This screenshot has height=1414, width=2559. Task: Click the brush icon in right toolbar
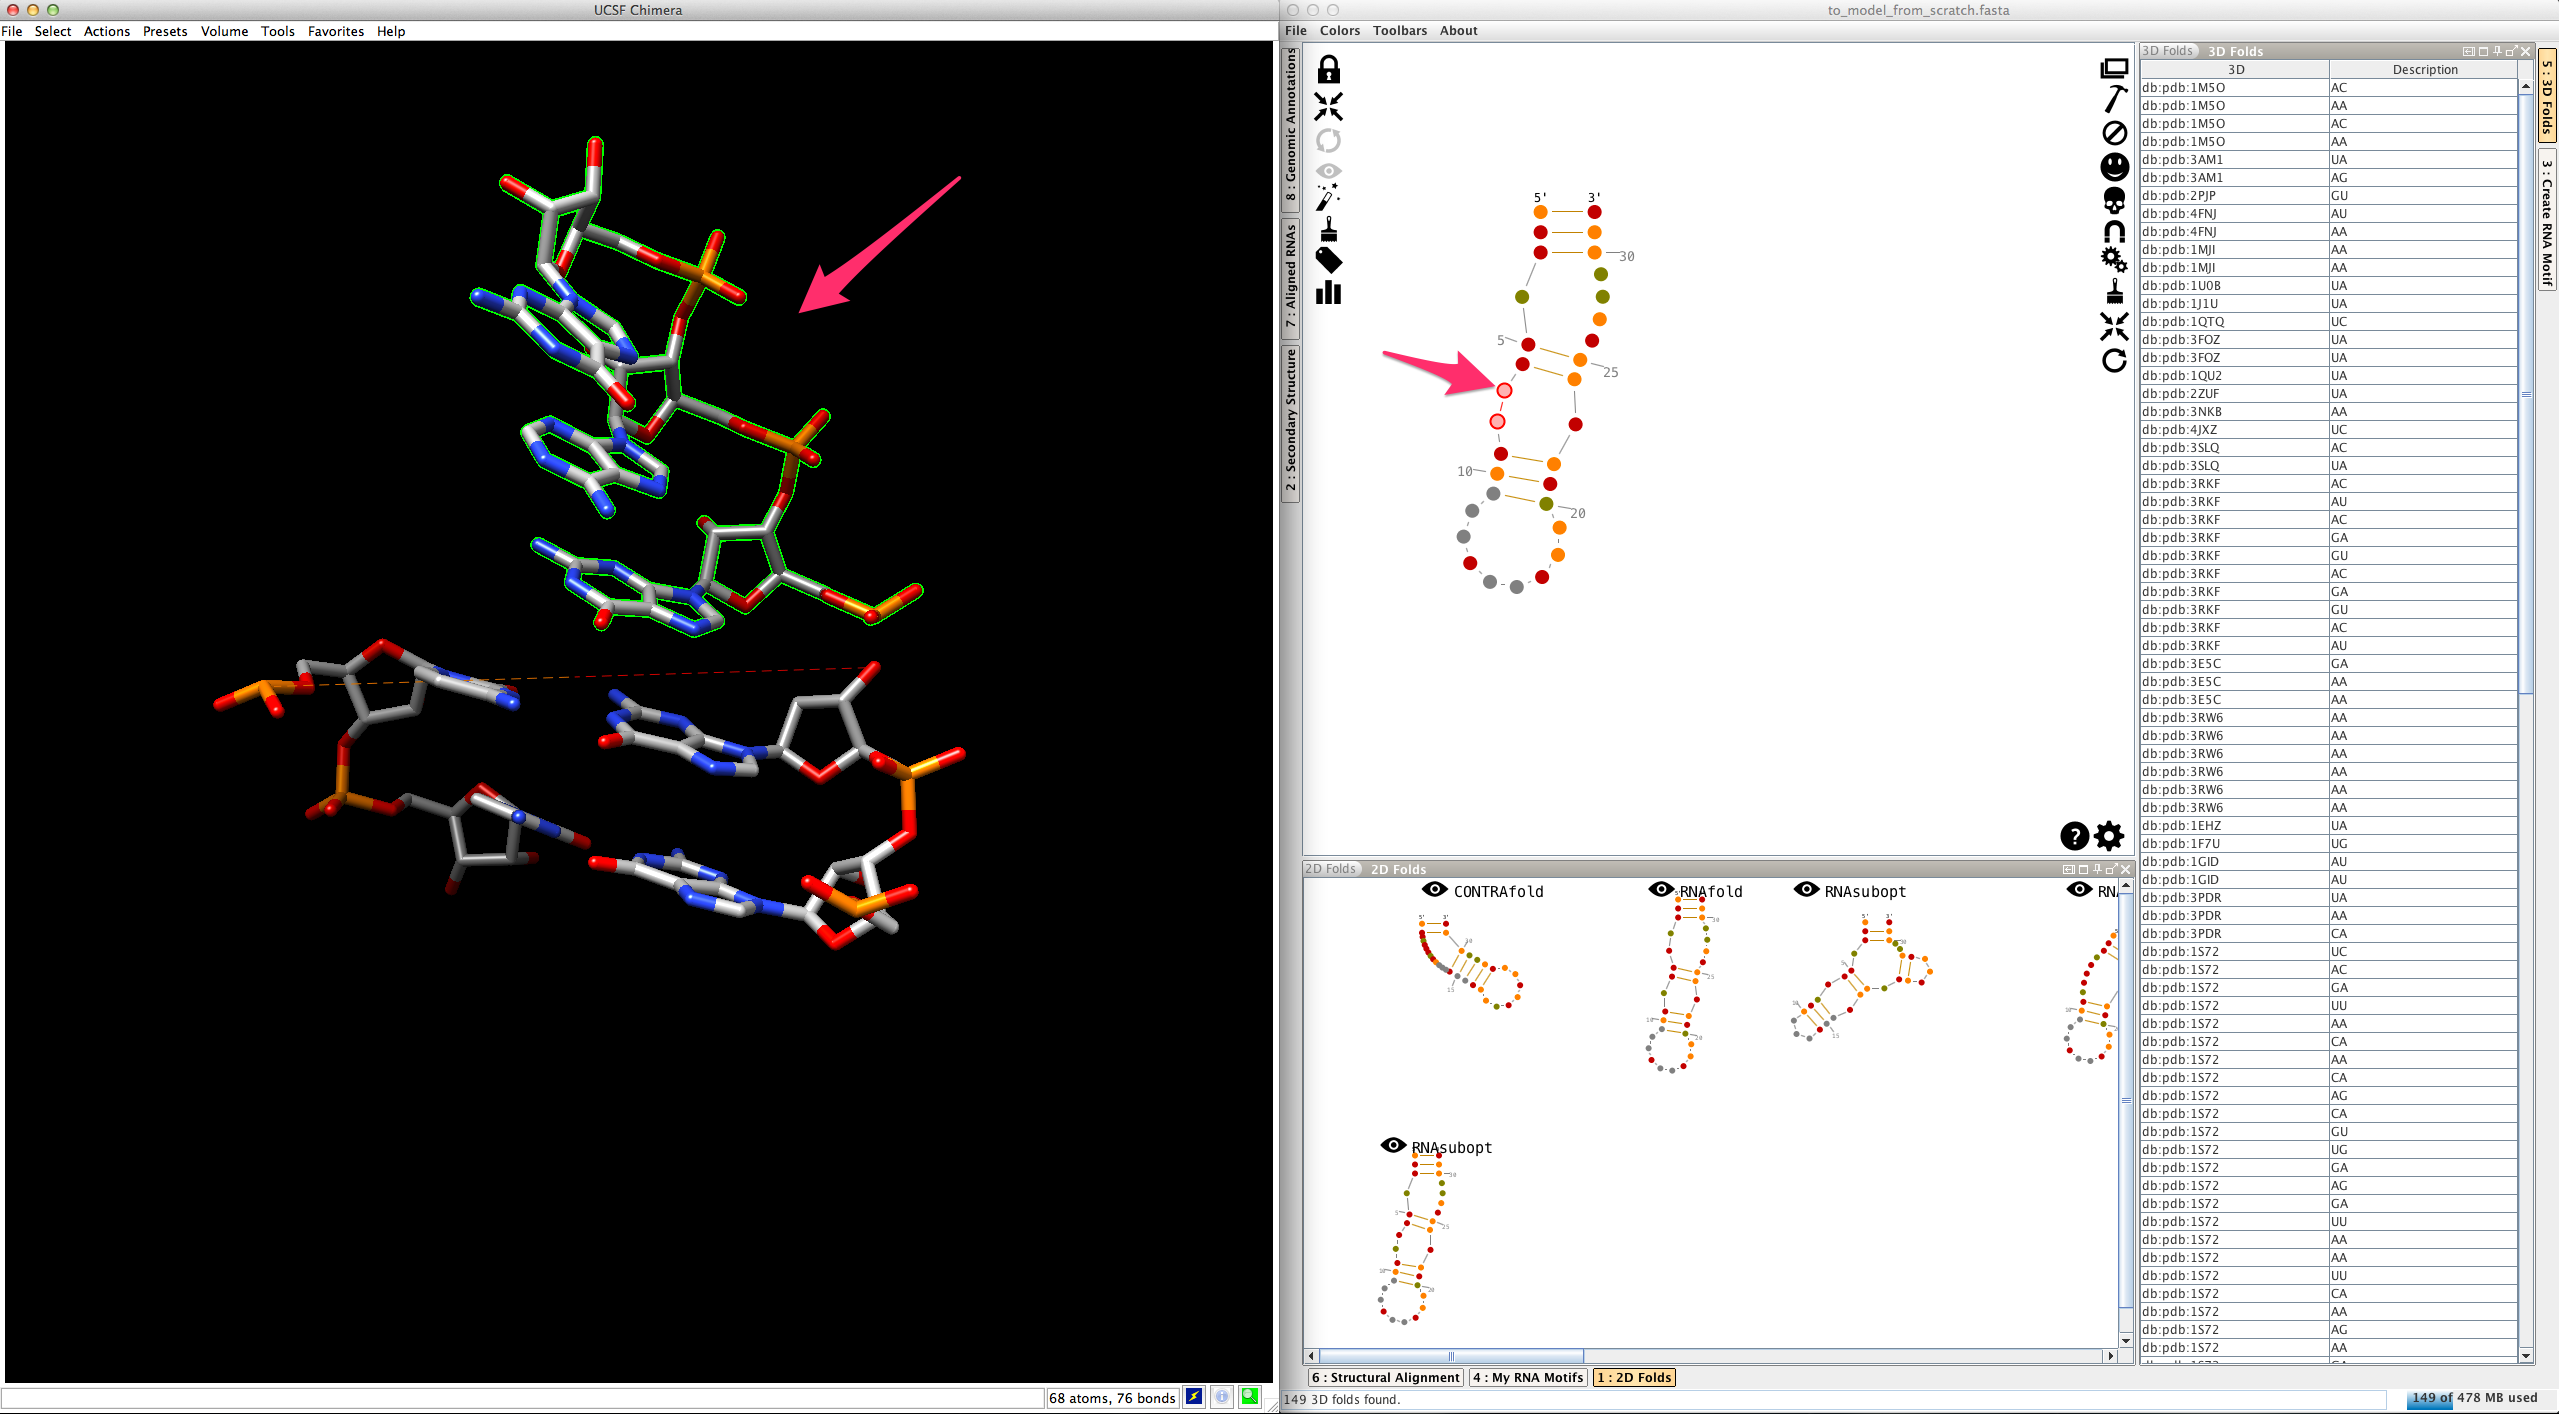point(2114,291)
